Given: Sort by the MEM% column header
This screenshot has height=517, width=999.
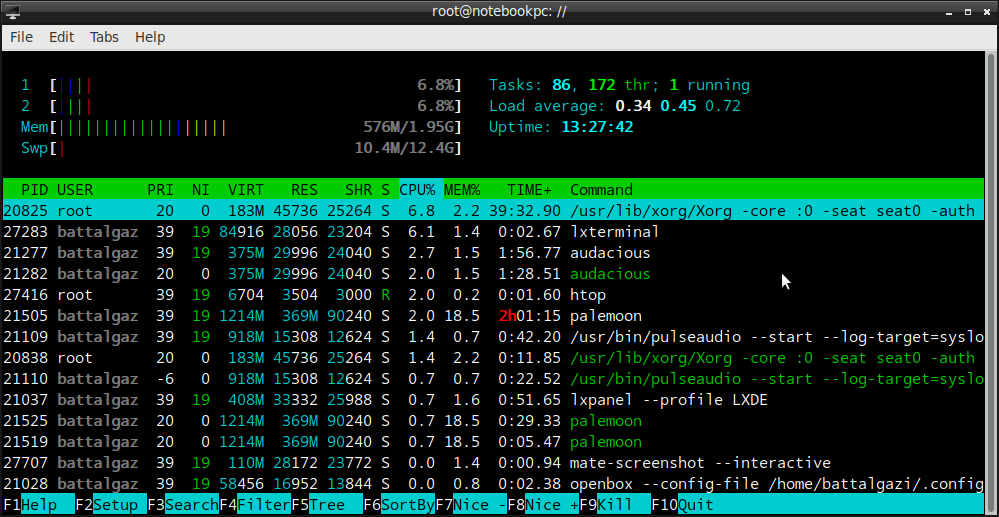Looking at the screenshot, I should click(x=462, y=189).
